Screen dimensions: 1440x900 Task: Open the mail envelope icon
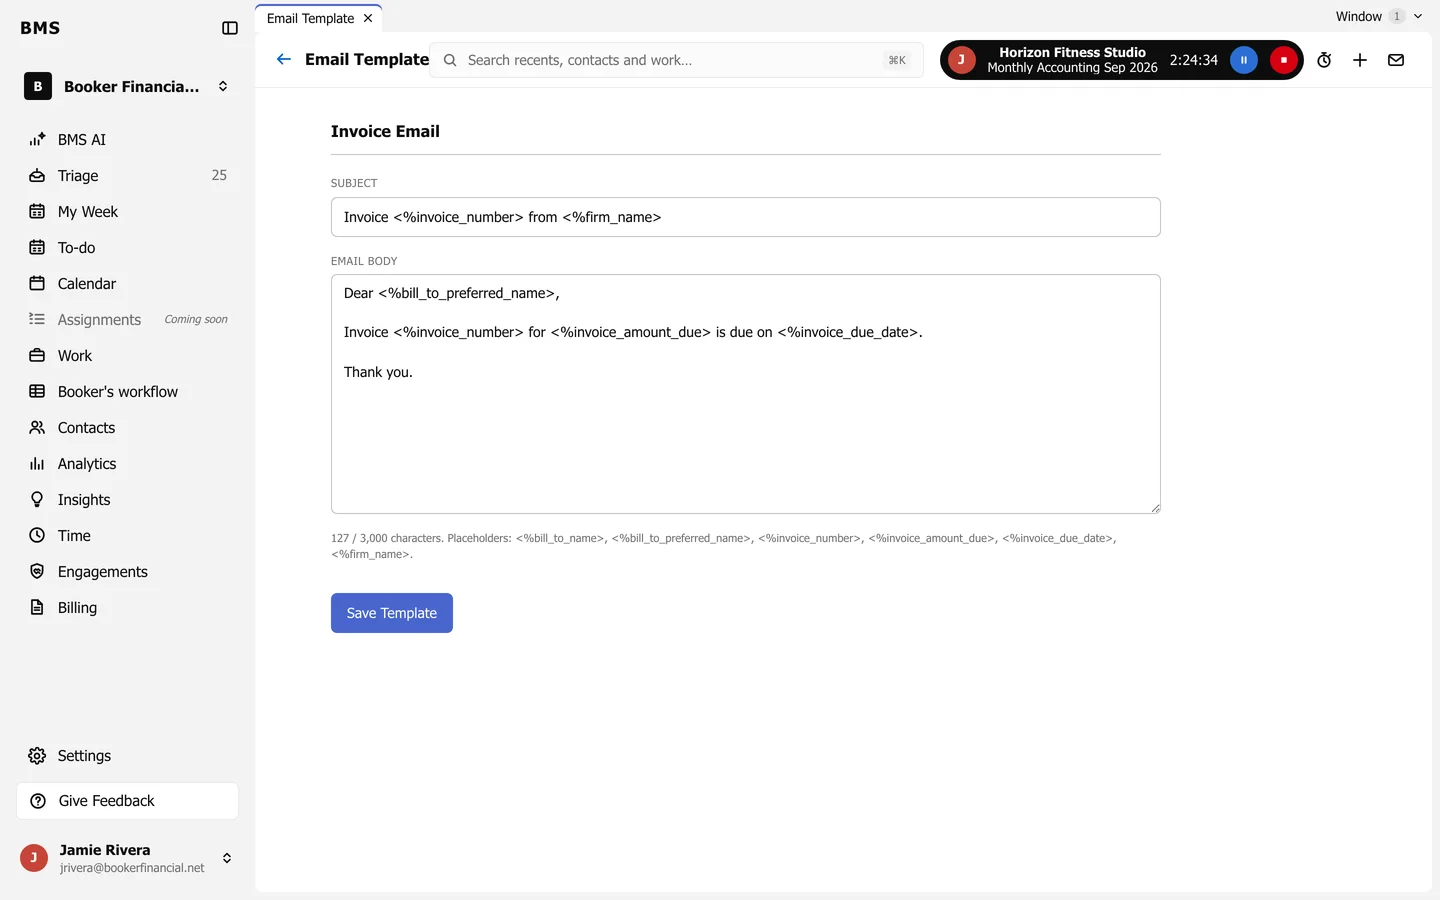click(1396, 60)
